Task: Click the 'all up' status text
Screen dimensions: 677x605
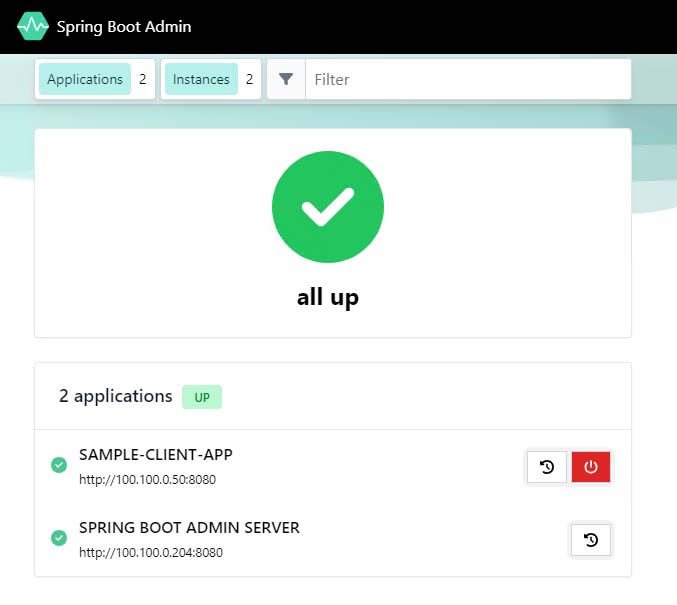Action: coord(328,298)
